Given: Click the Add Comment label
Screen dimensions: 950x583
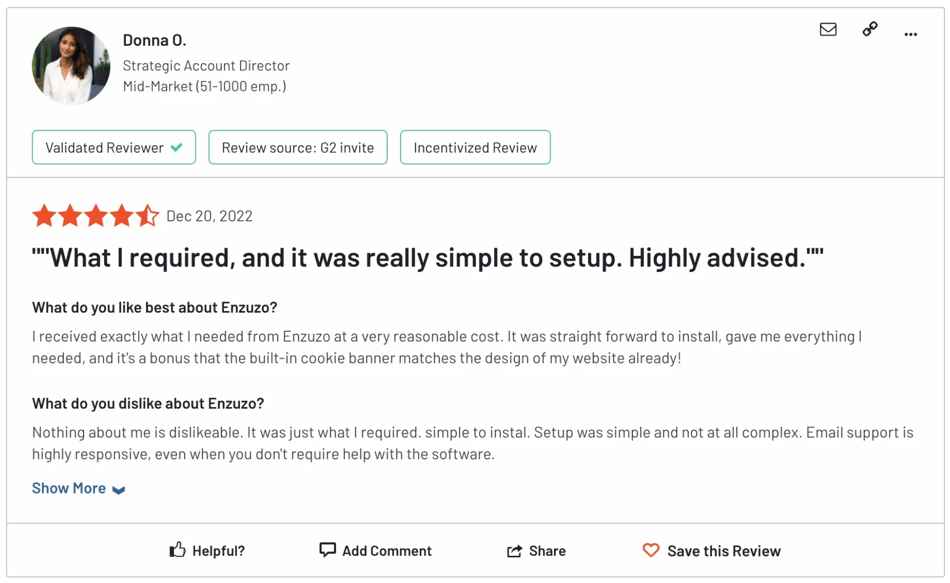Looking at the screenshot, I should [387, 551].
